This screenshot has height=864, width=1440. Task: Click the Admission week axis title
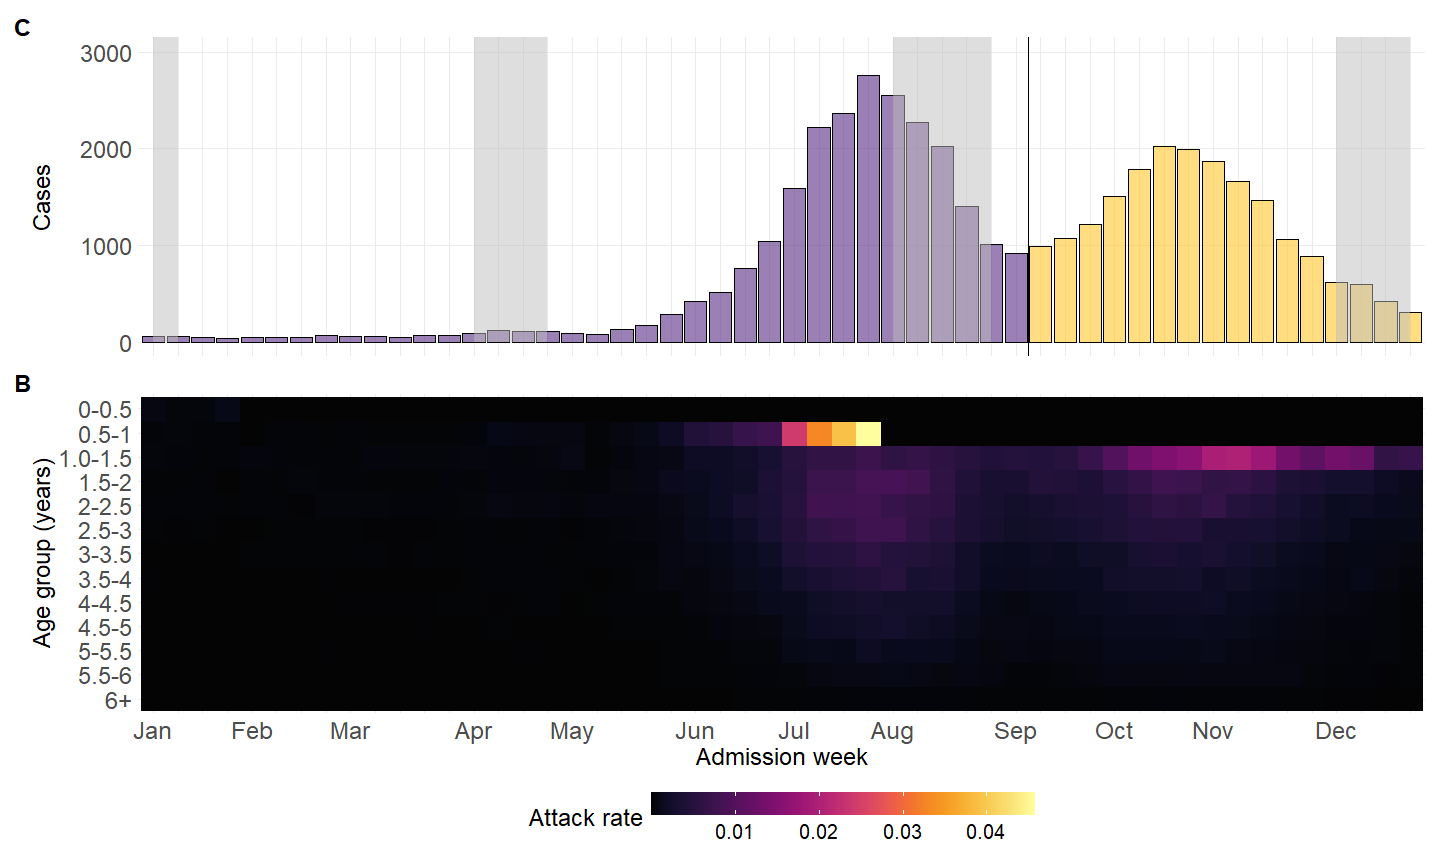(x=781, y=757)
